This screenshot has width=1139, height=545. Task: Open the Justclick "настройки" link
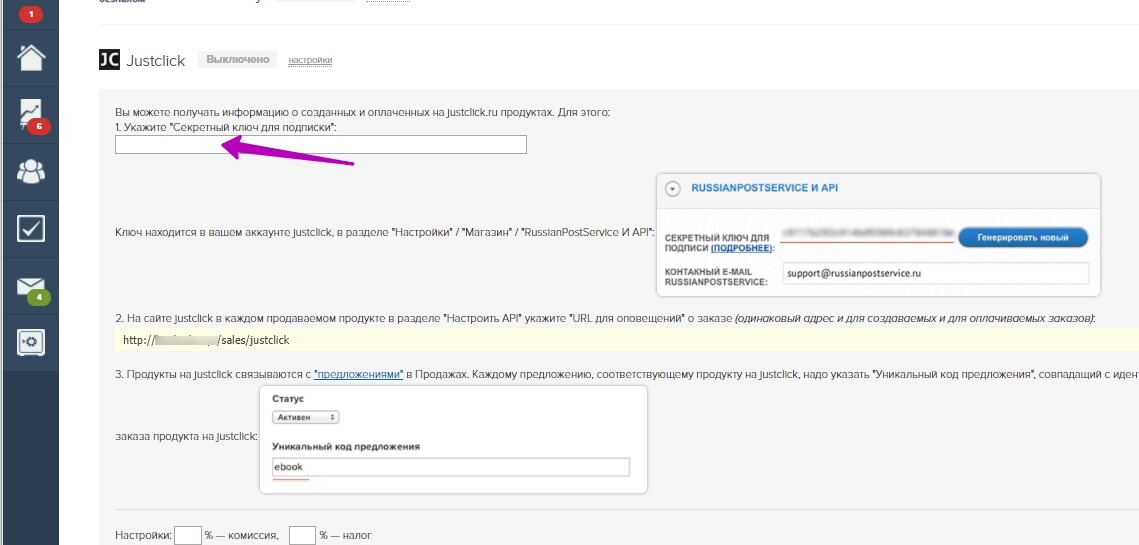(x=310, y=60)
